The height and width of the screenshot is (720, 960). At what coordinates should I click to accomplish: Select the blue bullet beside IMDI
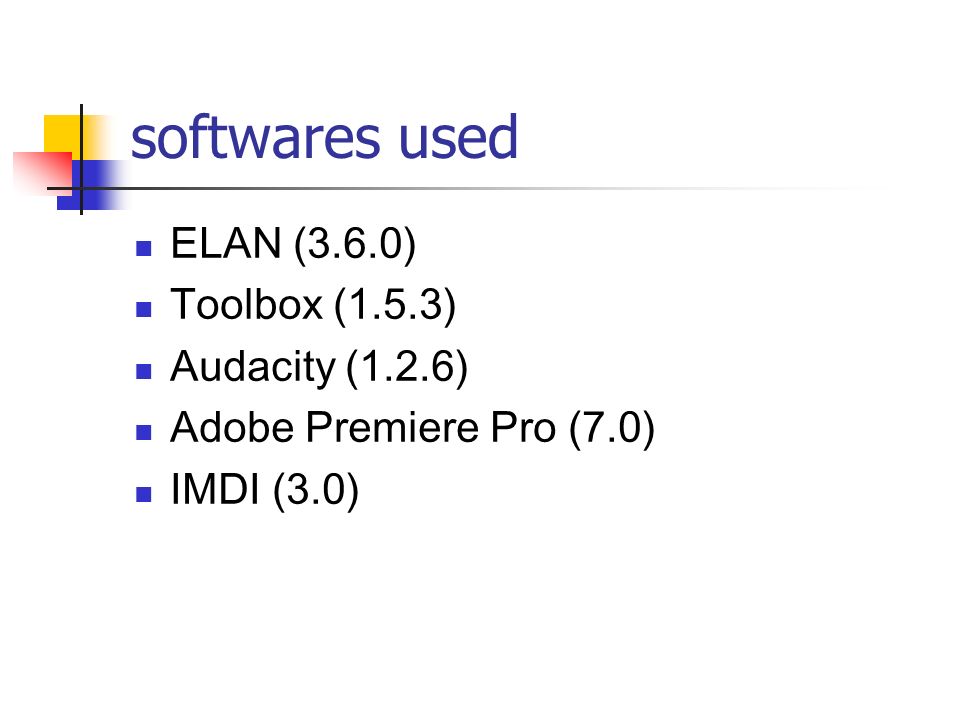tap(143, 494)
